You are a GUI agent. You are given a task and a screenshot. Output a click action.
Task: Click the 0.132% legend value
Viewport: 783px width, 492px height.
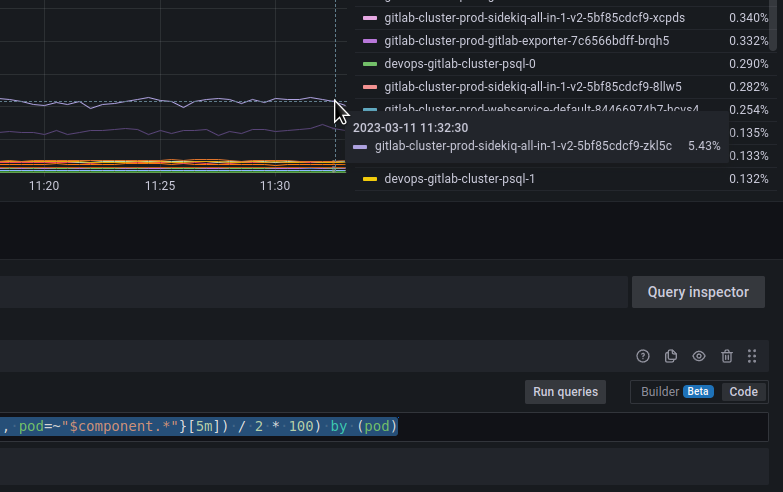point(748,179)
